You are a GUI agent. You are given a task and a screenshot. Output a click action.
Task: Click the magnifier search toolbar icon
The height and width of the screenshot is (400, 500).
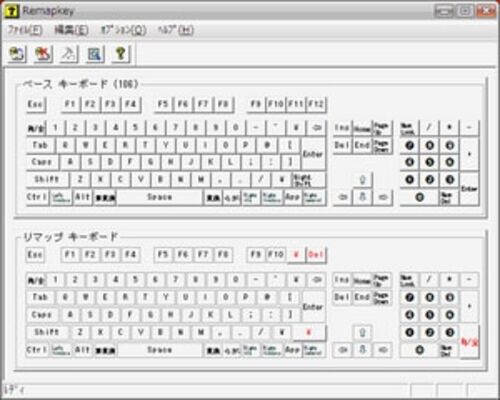[95, 54]
